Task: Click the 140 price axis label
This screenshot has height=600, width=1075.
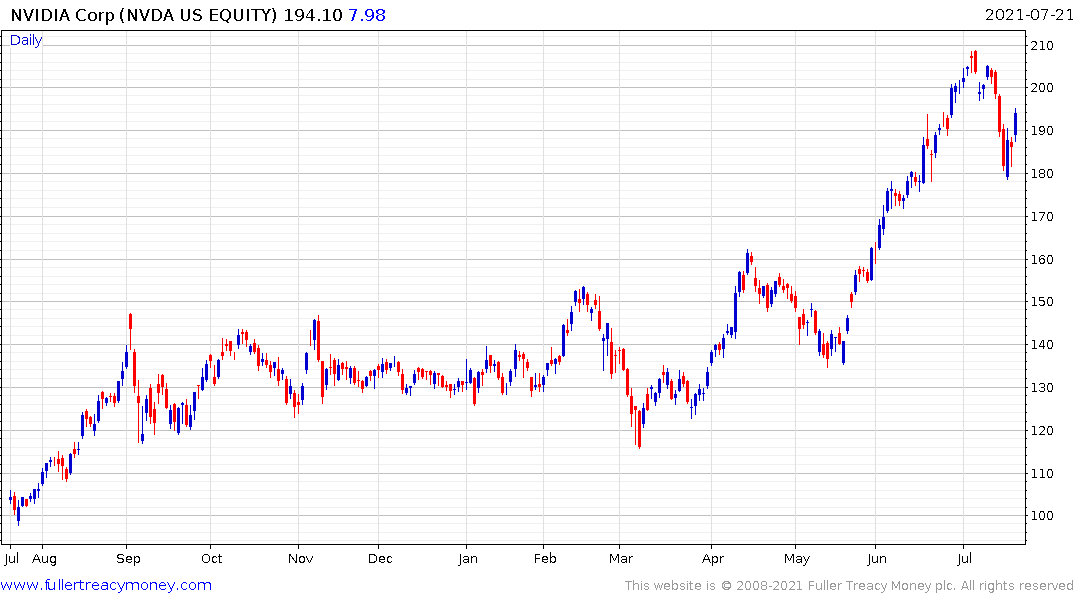Action: coord(1042,345)
